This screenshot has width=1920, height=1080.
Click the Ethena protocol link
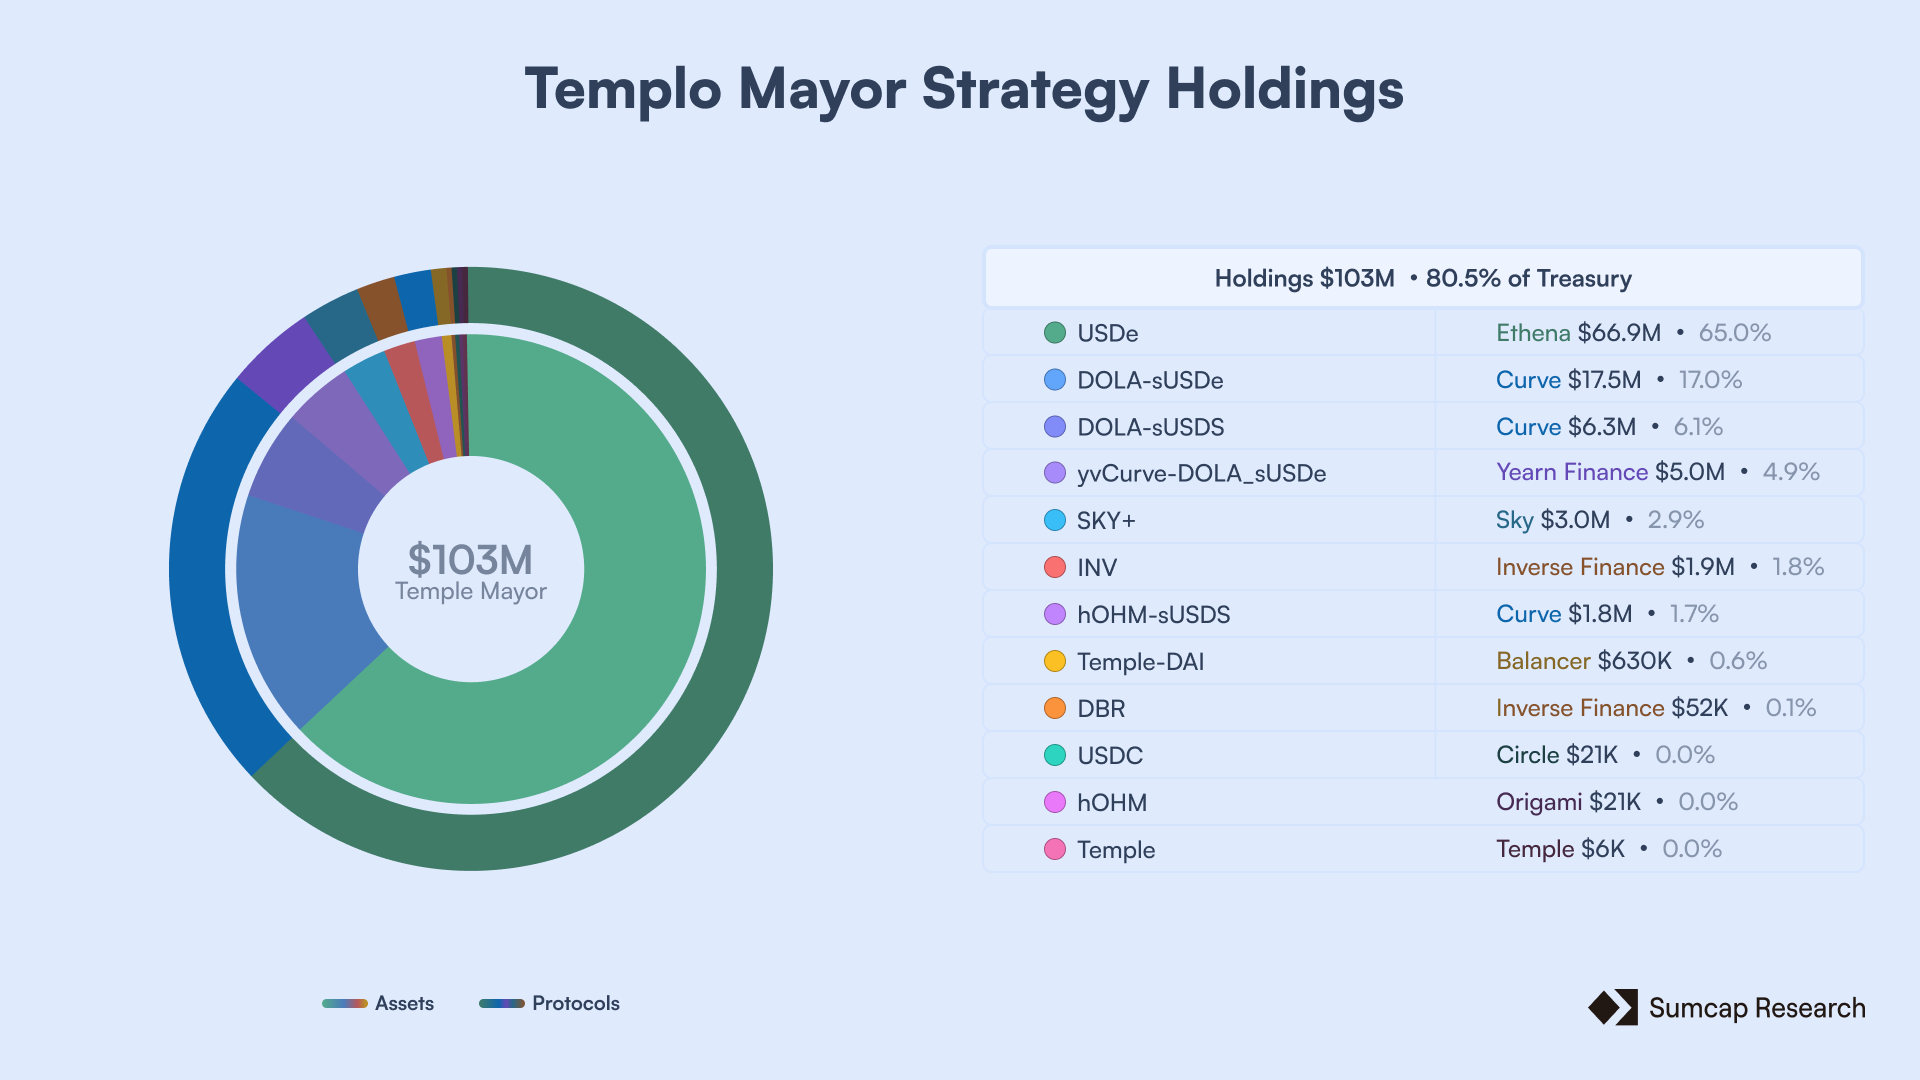point(1532,333)
